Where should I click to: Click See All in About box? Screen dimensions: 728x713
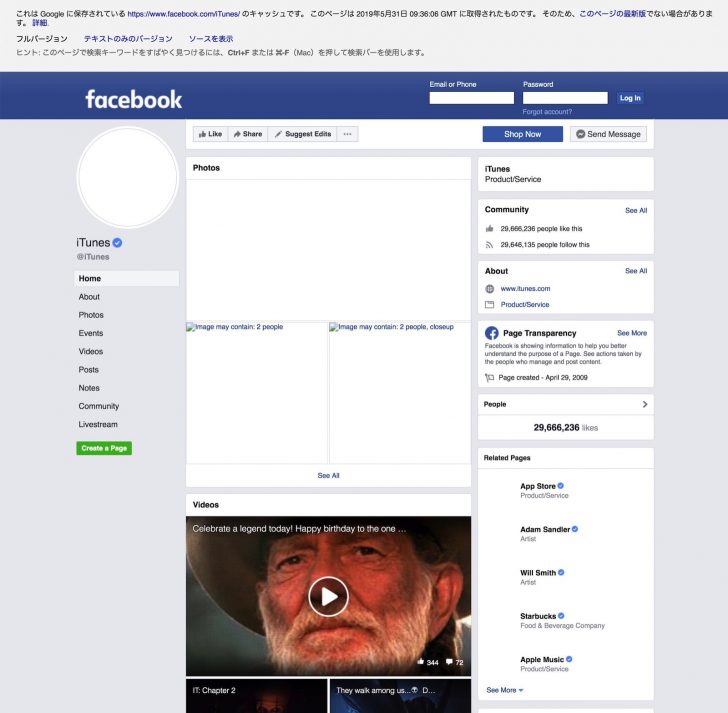click(636, 271)
